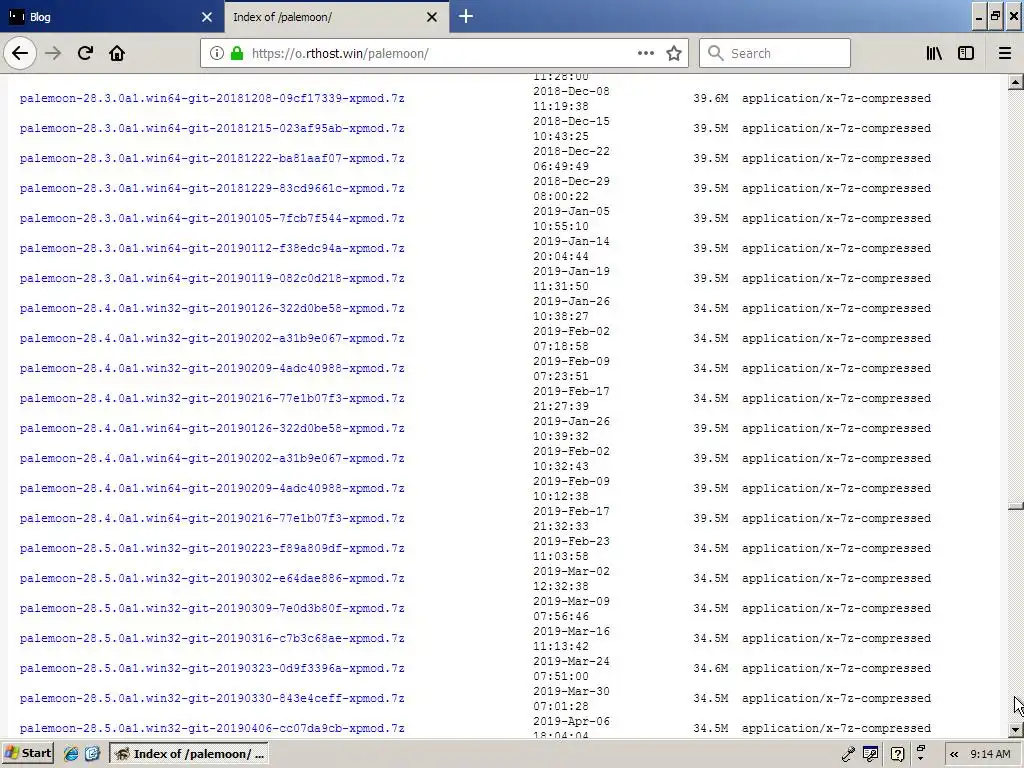Open palemoon-28.4.0a1 win64 20190202 link
Screen dimensions: 1024x768
212,458
